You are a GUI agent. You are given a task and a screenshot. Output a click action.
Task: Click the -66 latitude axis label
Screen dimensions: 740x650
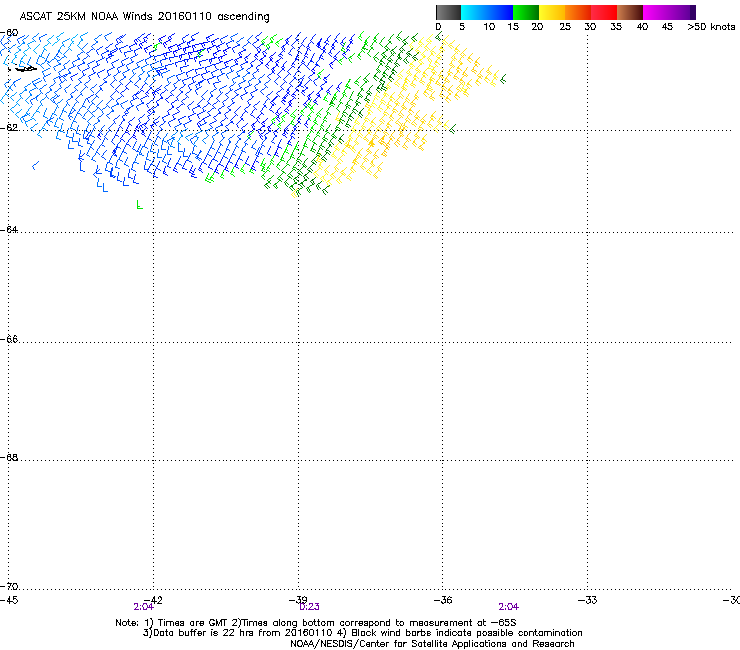(x=9, y=339)
